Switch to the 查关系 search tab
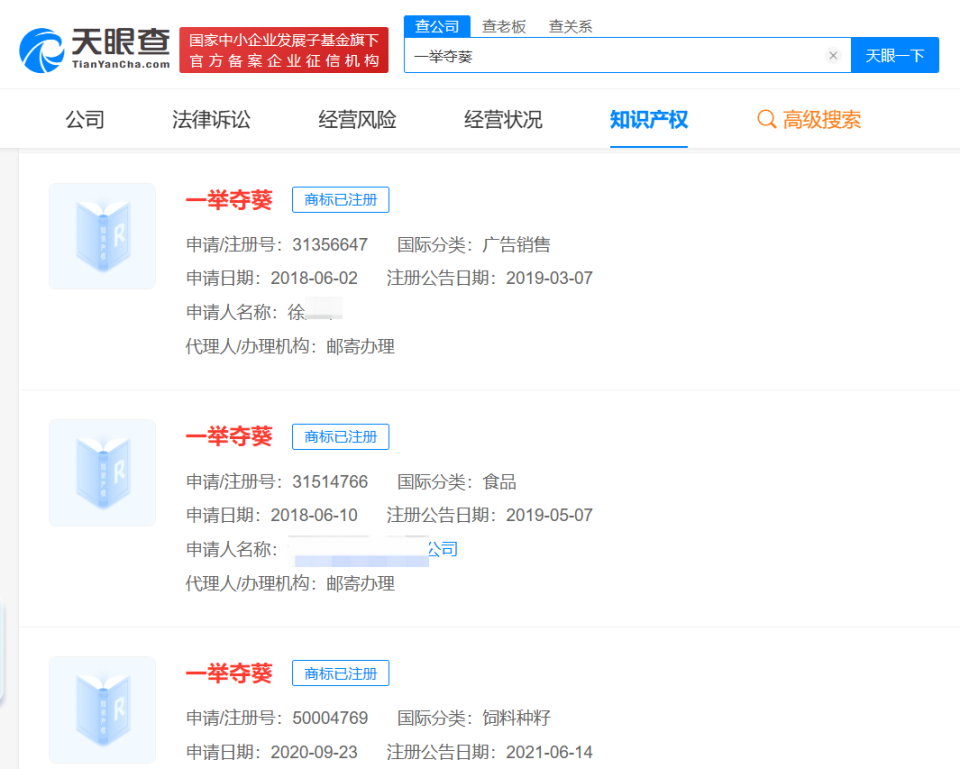960x769 pixels. 571,26
